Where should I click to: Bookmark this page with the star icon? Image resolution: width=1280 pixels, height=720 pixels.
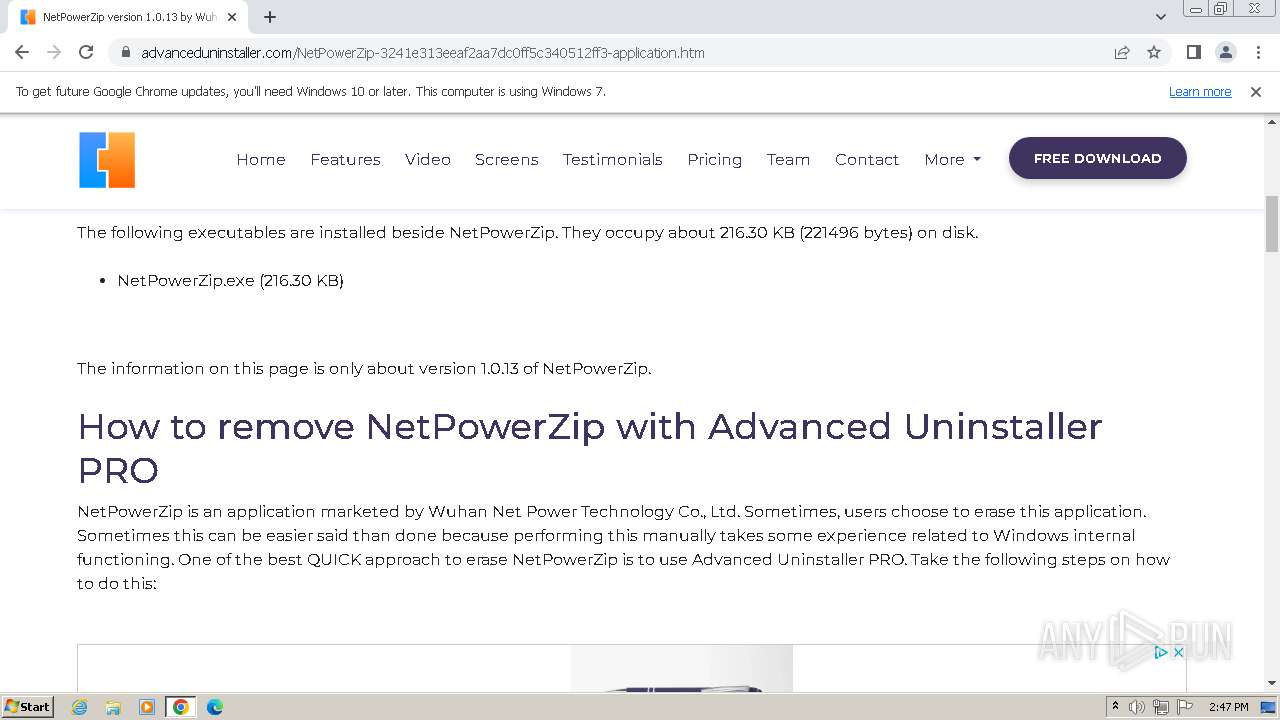pos(1154,52)
